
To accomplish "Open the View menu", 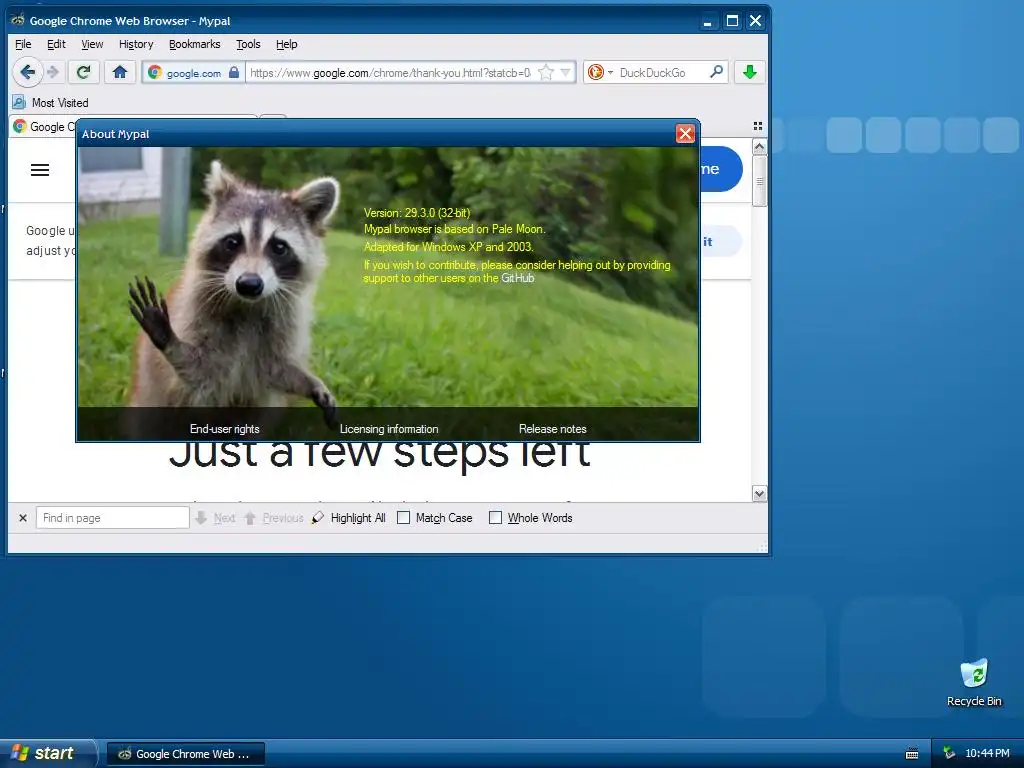I will [92, 44].
